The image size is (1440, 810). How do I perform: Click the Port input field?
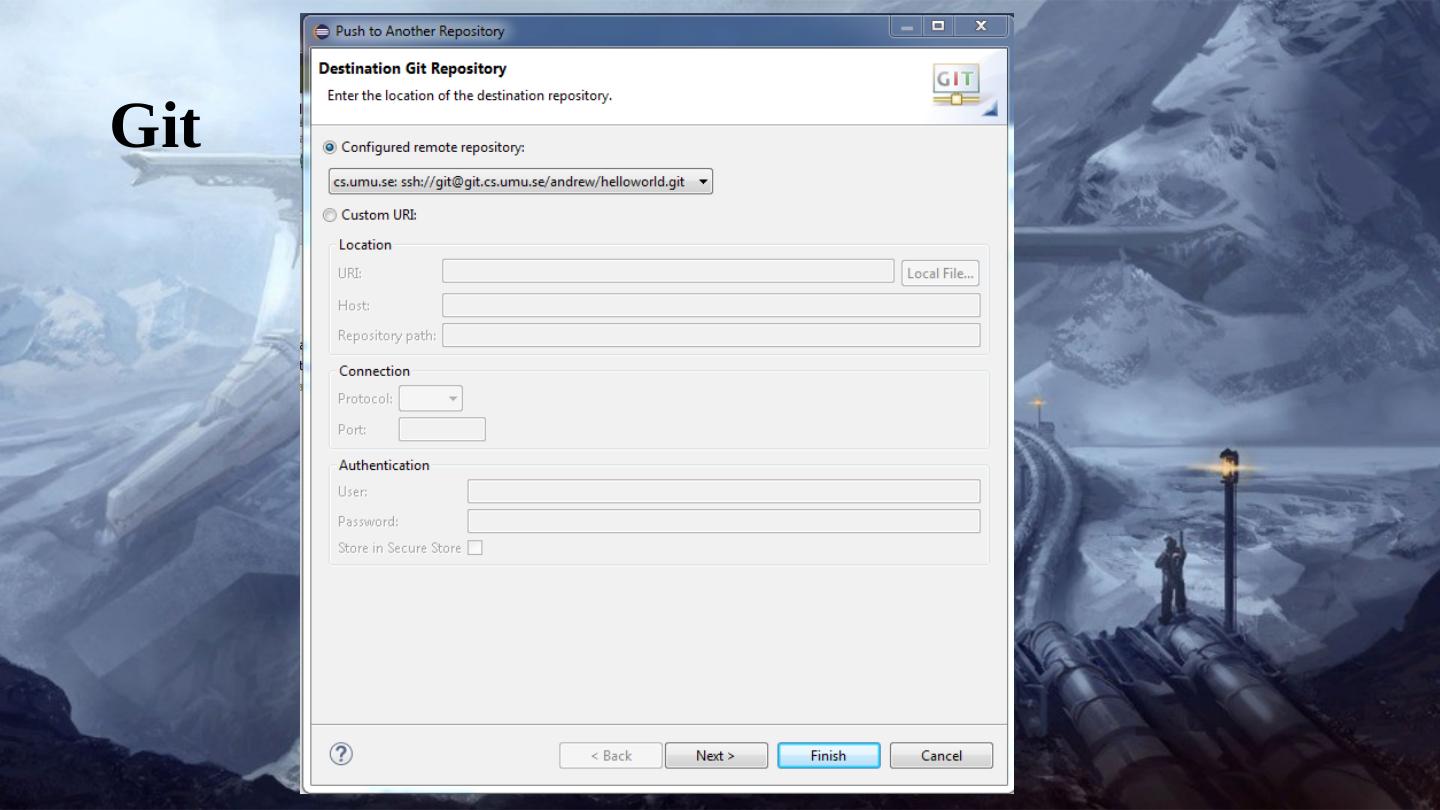tap(442, 430)
